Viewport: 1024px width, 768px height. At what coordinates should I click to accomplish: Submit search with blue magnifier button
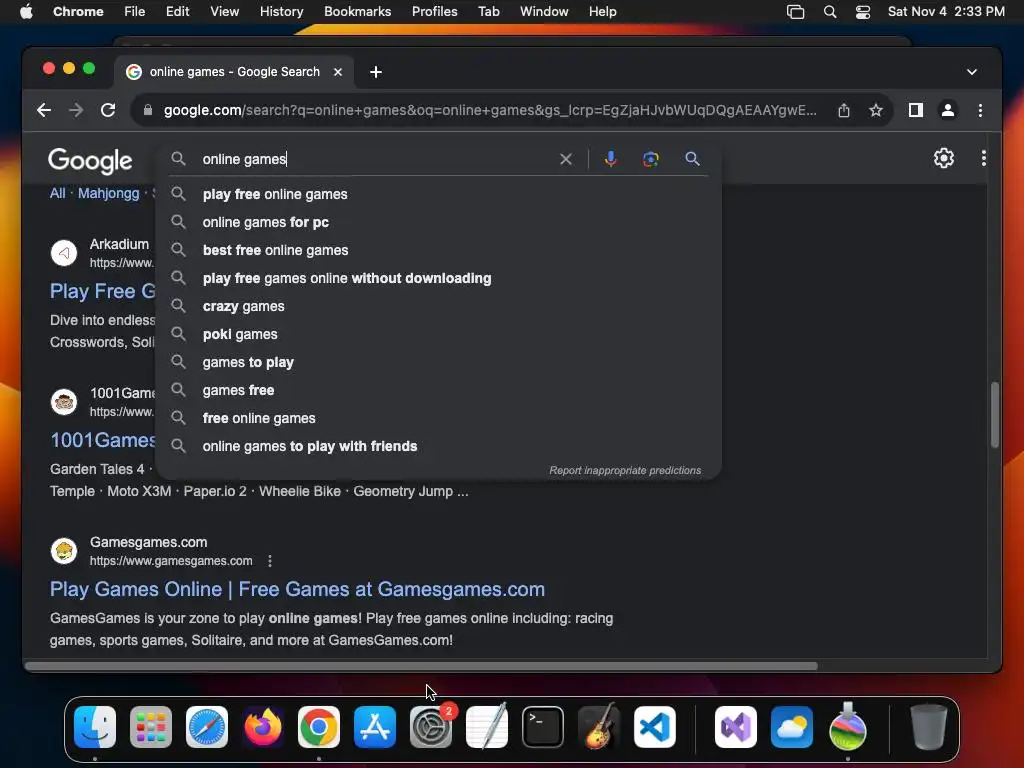pos(692,159)
